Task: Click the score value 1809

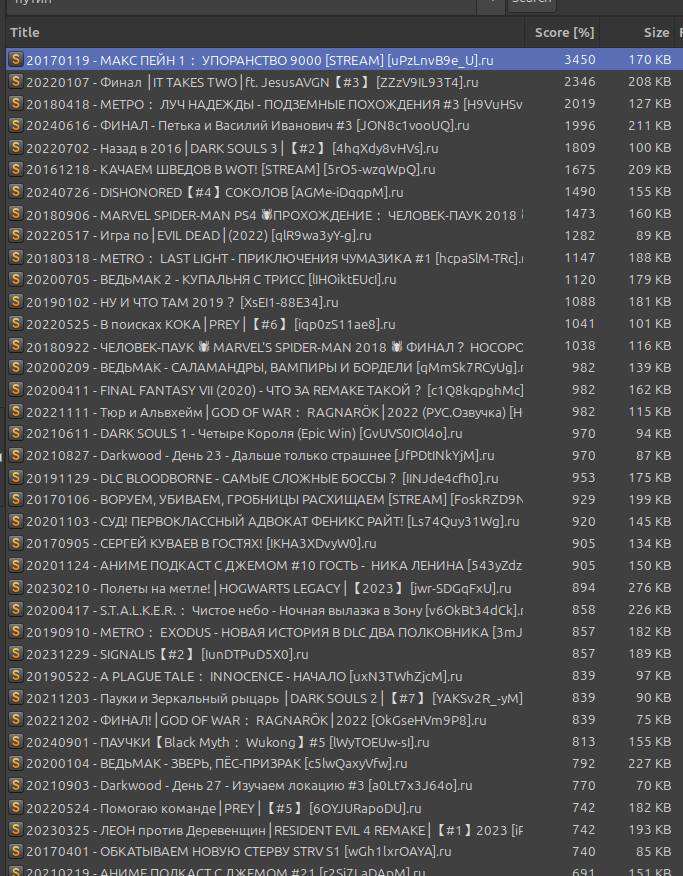Action: [580, 147]
